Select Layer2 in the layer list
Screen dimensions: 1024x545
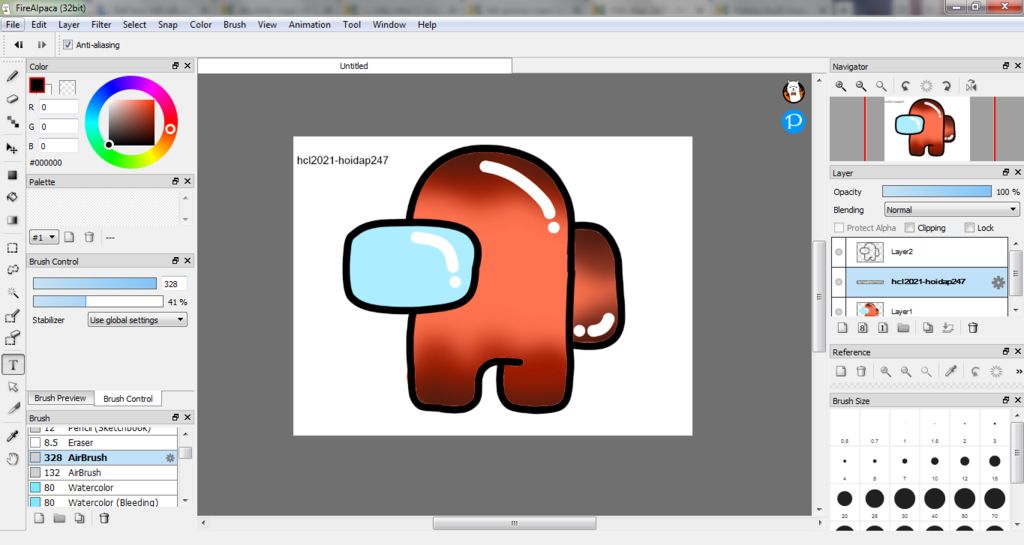point(919,252)
